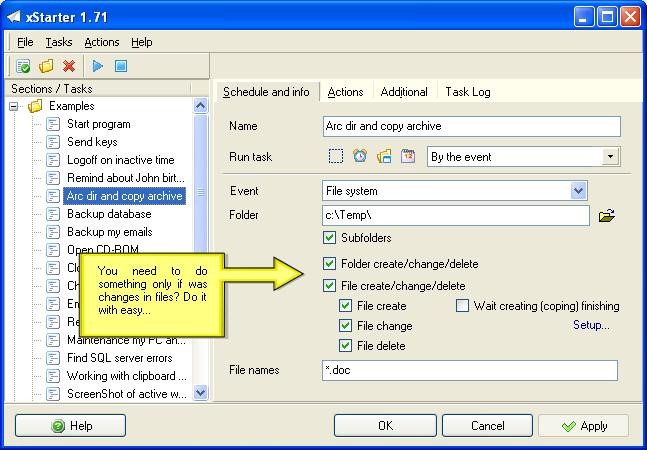Run the task with the play icon
Image resolution: width=647 pixels, height=450 pixels.
pyautogui.click(x=98, y=66)
